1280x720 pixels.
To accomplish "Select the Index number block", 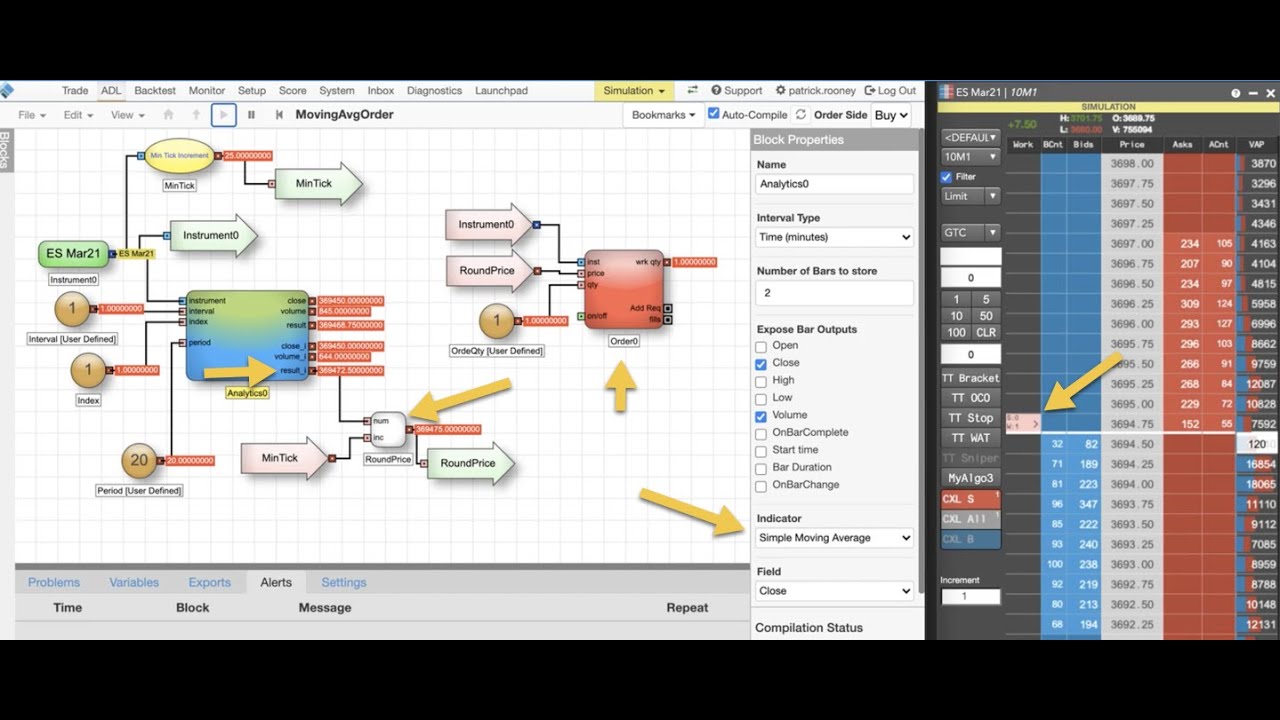I will click(x=88, y=371).
